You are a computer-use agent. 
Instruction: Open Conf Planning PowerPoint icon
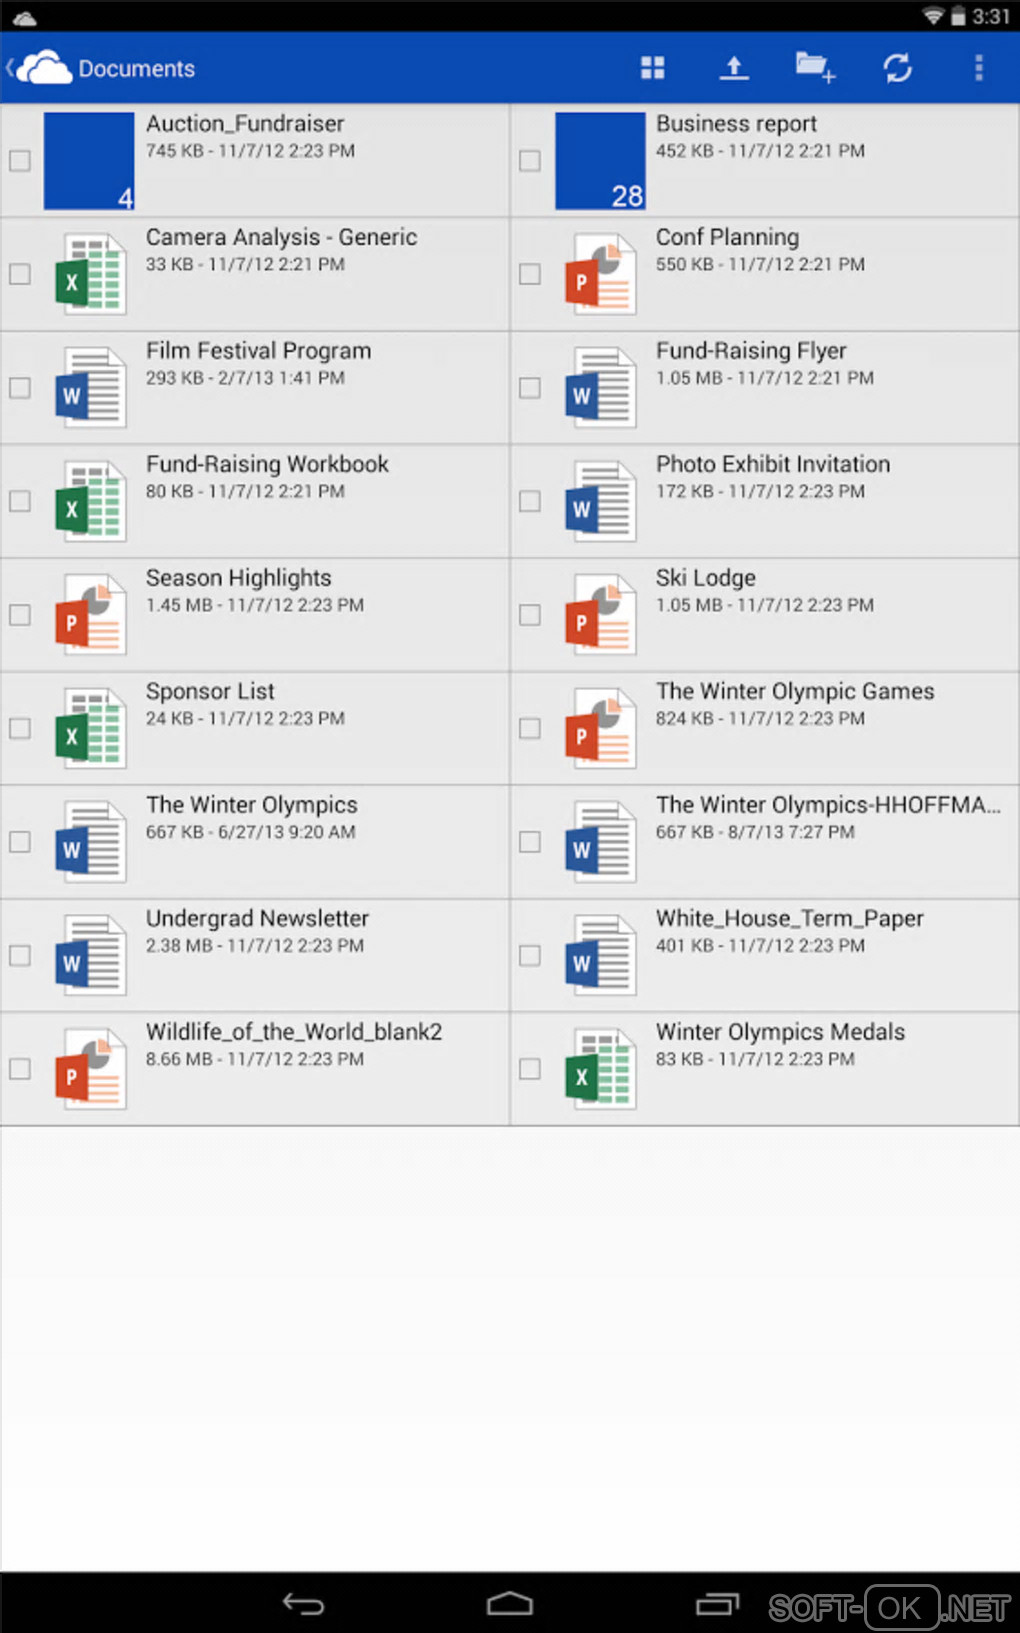point(600,274)
